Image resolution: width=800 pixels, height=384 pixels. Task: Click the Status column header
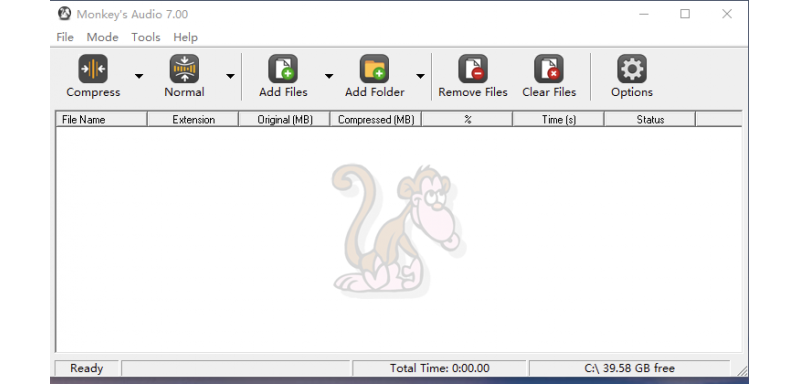pos(650,119)
